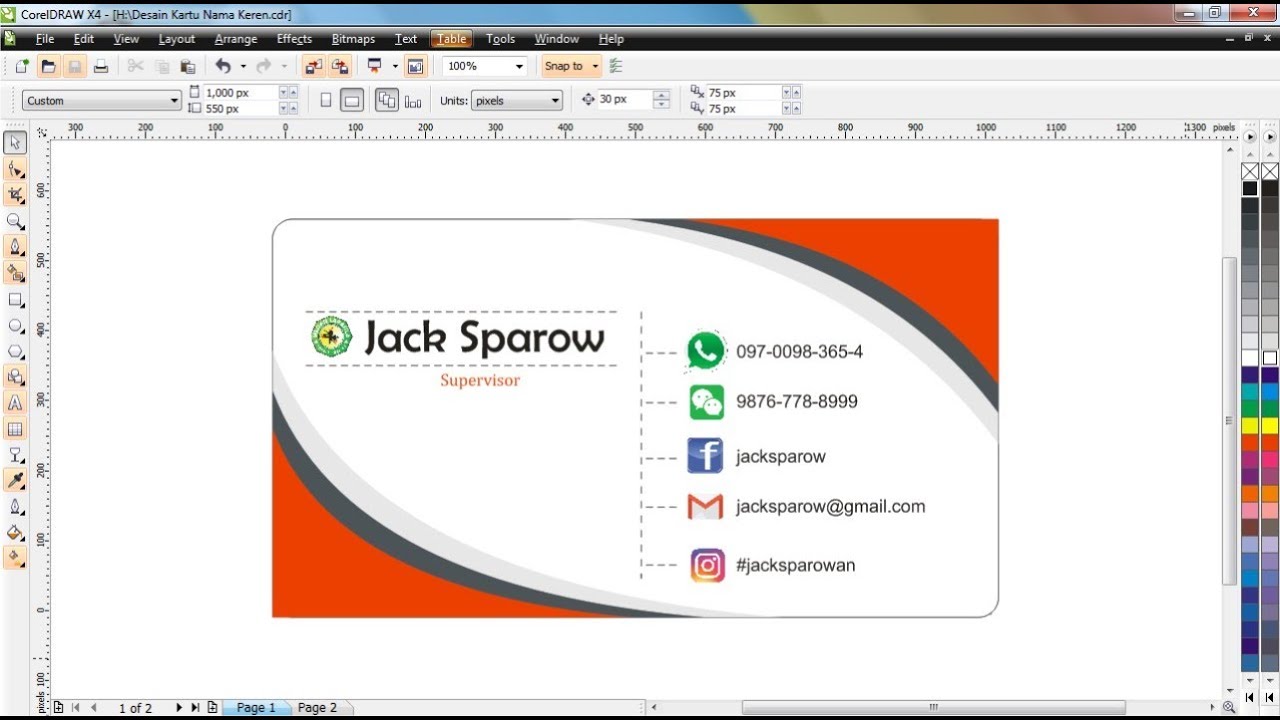Click the Gmail icon on the card
The image size is (1280, 720).
[x=705, y=506]
